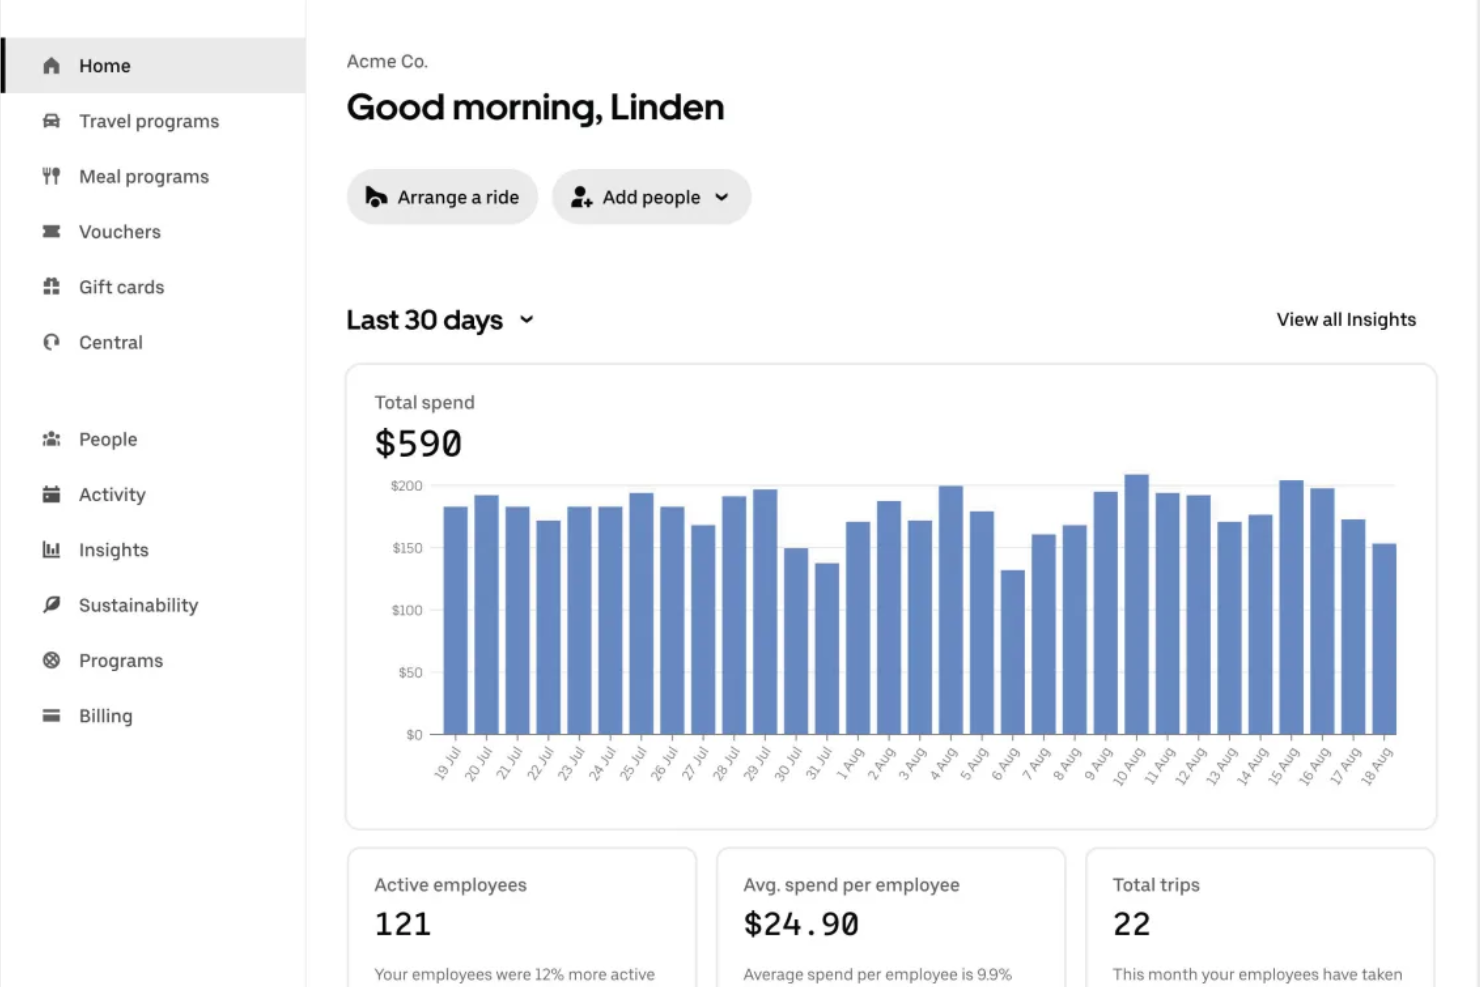
Task: Select the Gift cards icon
Action: point(51,287)
